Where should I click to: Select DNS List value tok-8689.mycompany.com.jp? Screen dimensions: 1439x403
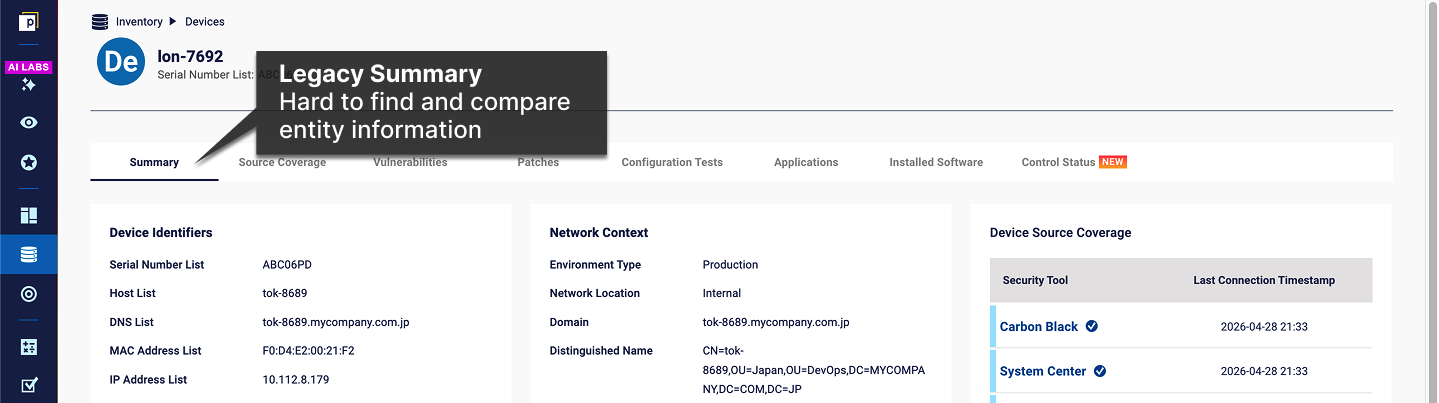coord(336,322)
